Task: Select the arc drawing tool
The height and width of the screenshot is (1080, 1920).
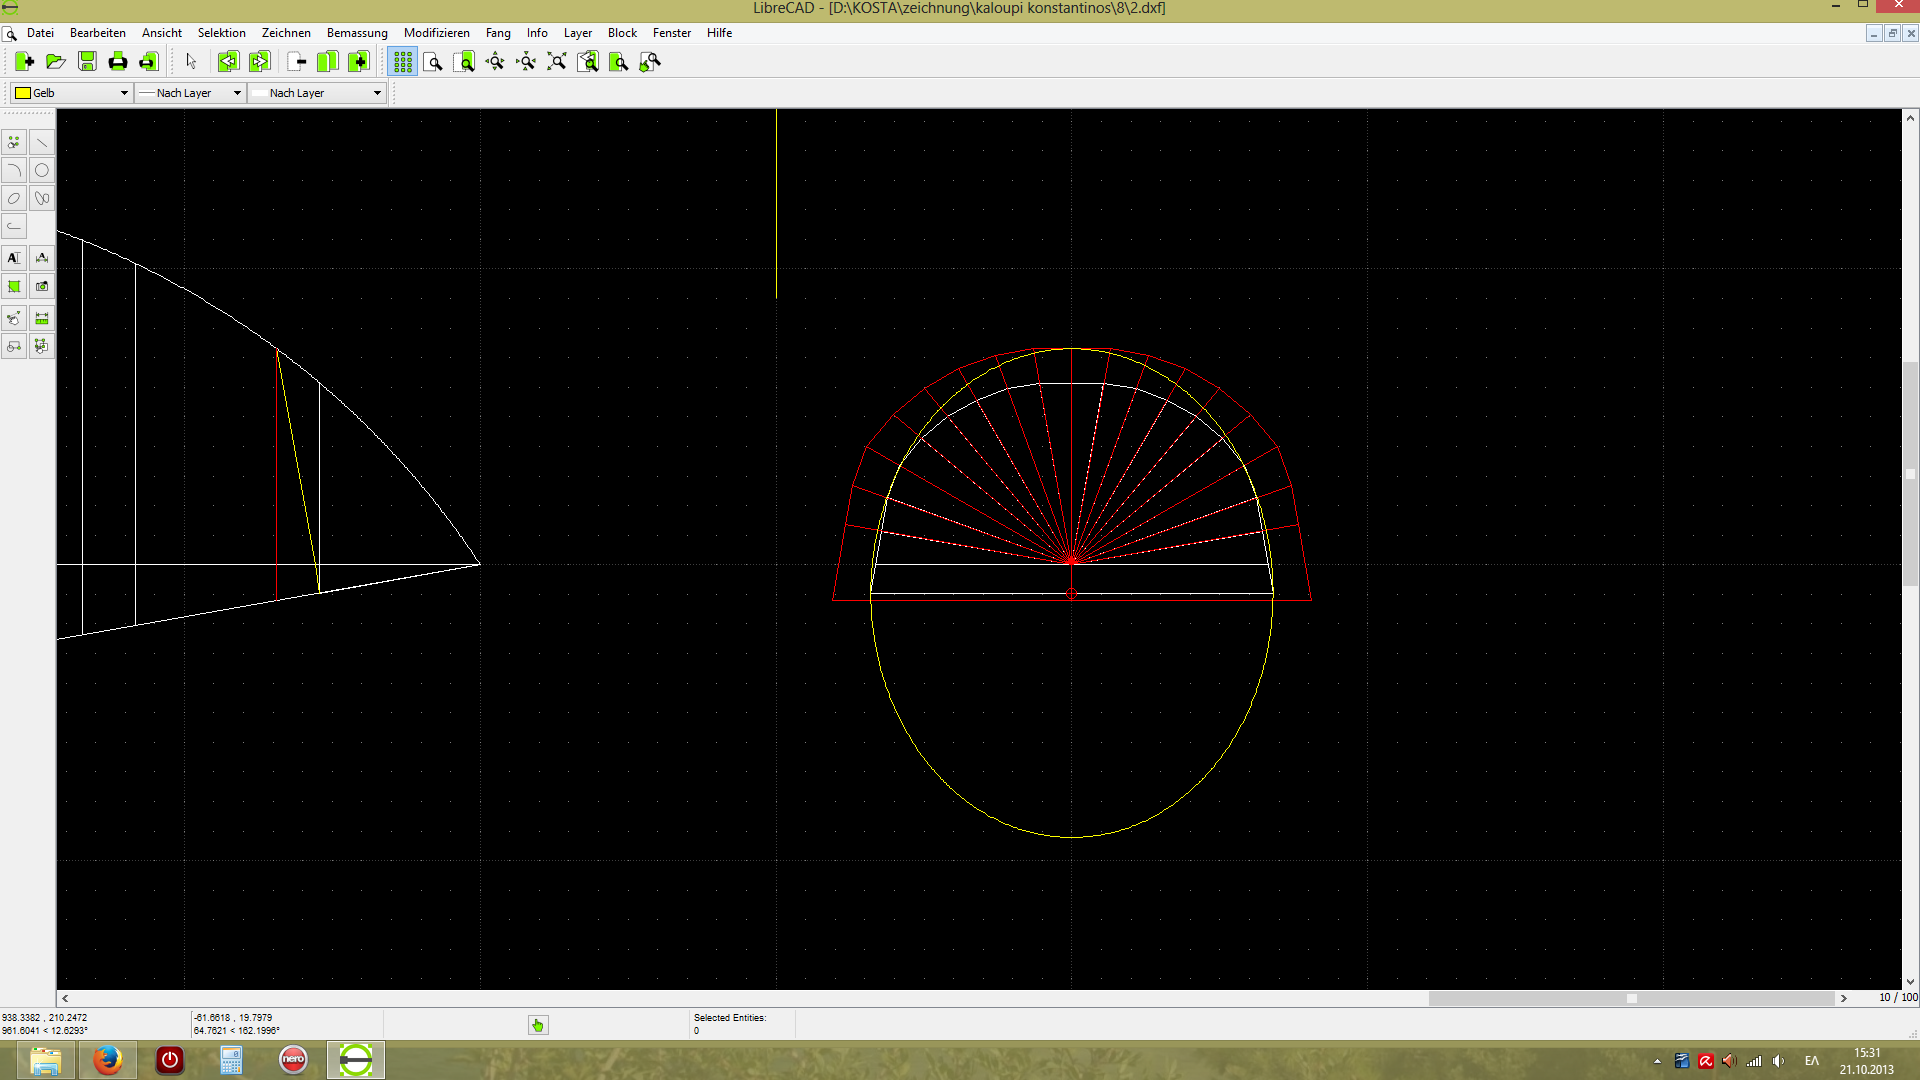Action: point(14,170)
